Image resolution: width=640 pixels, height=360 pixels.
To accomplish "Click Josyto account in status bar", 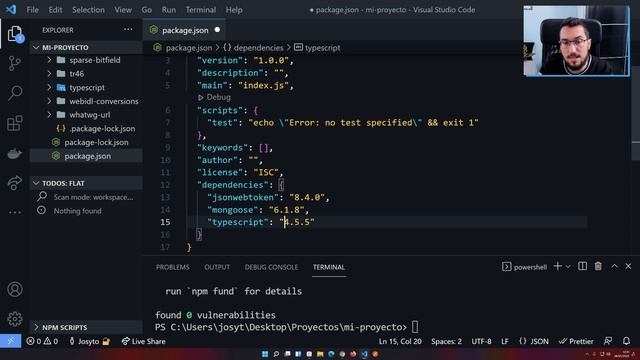I will coord(89,341).
